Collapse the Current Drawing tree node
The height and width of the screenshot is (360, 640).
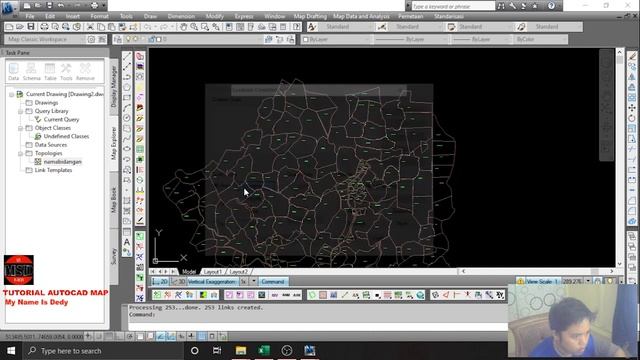coord(11,94)
